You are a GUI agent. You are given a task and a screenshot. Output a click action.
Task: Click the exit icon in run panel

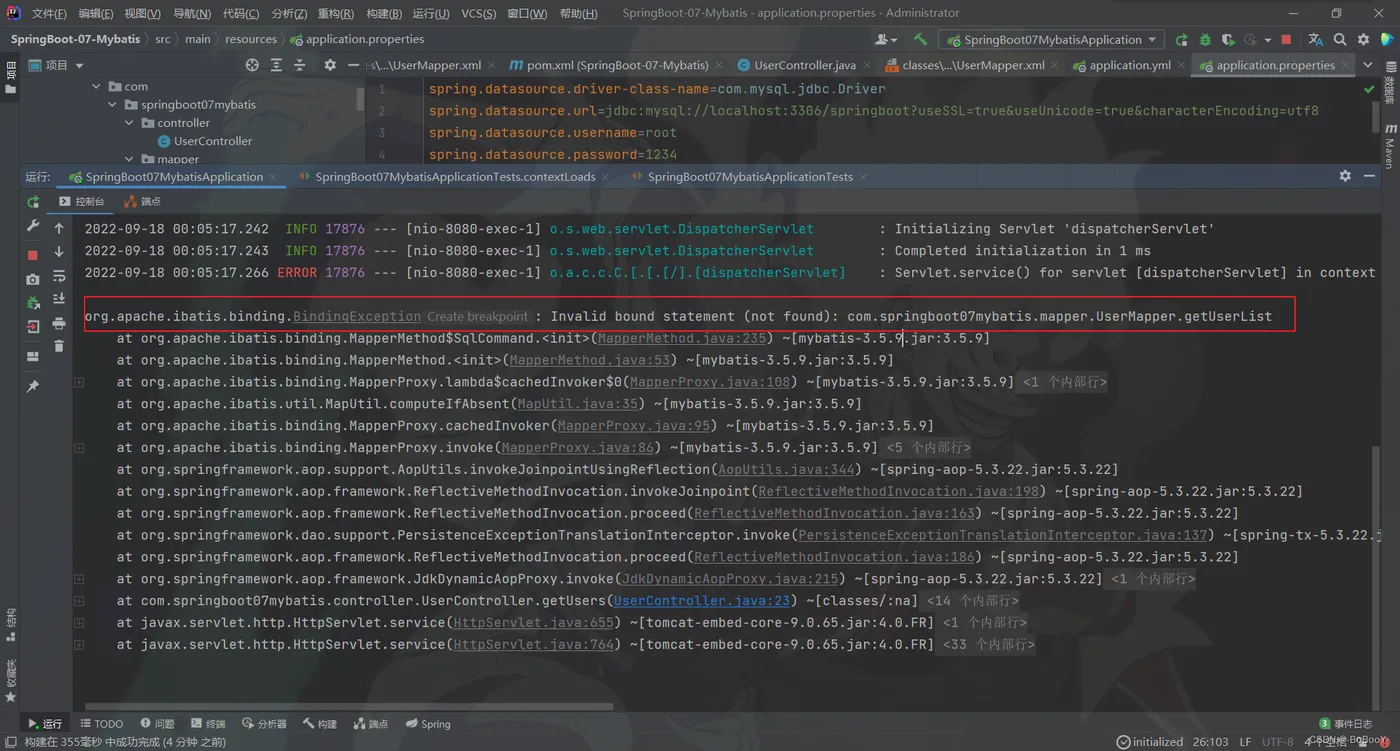click(x=33, y=326)
